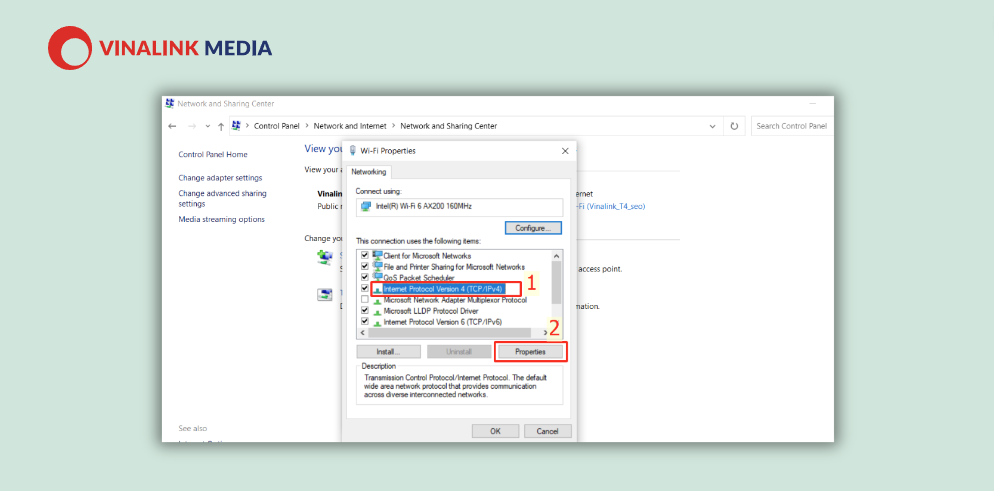Image resolution: width=994 pixels, height=491 pixels.
Task: Click the troubleshoot problems icon
Action: (325, 295)
